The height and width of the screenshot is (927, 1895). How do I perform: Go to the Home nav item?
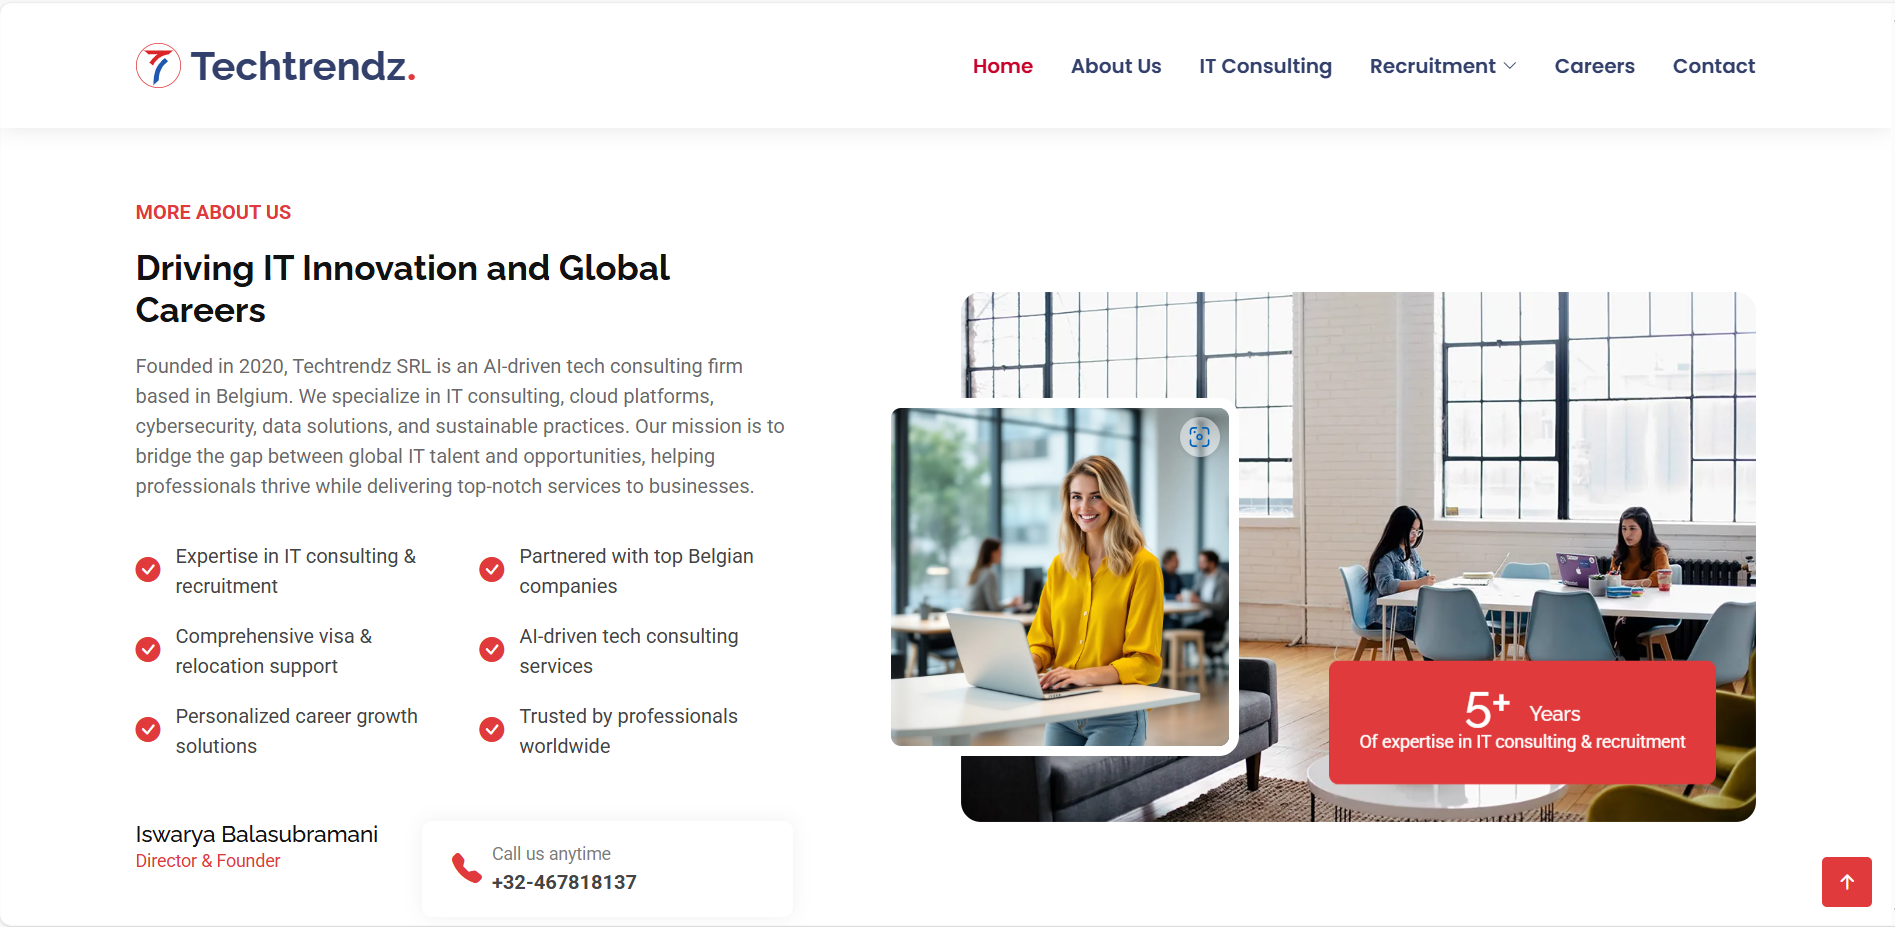click(1002, 66)
